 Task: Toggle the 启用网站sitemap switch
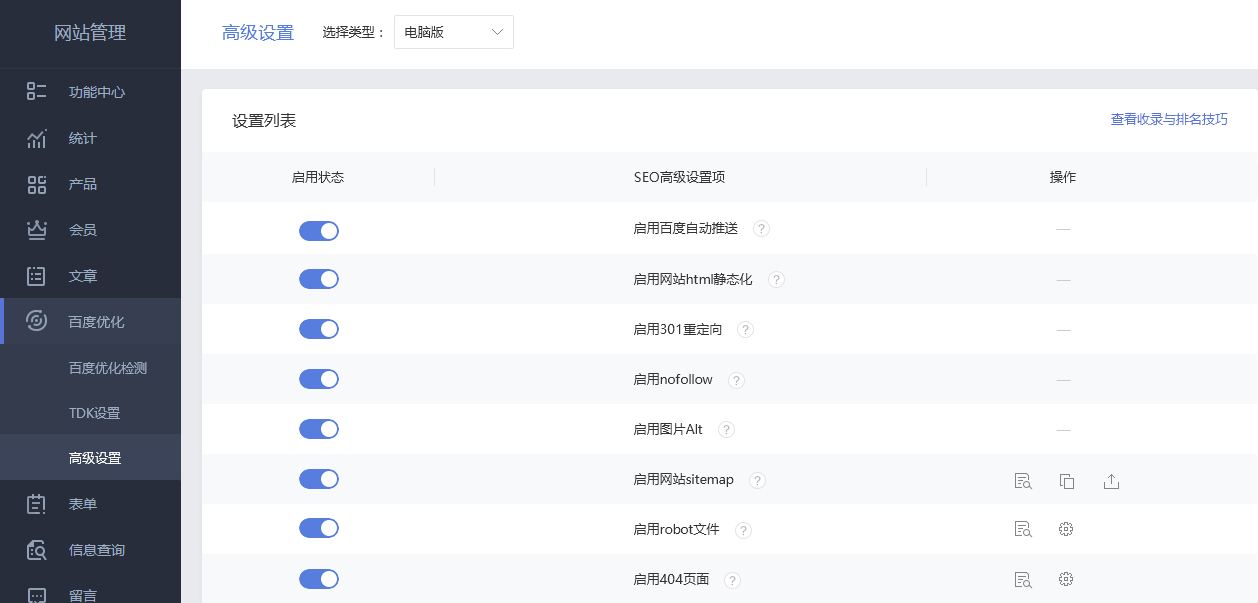pos(319,479)
